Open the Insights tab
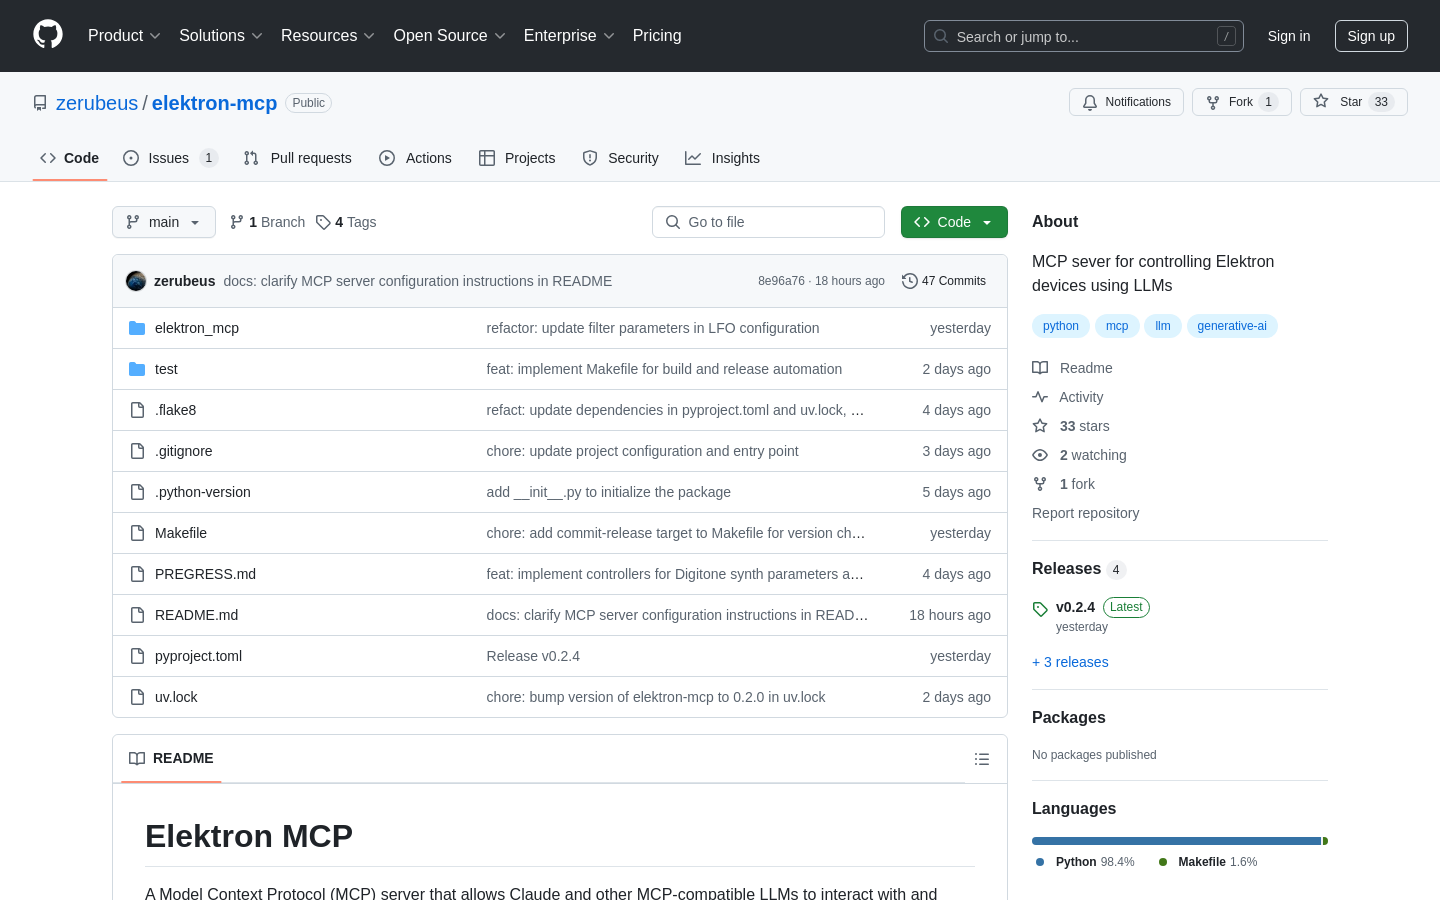This screenshot has width=1440, height=900. [722, 158]
